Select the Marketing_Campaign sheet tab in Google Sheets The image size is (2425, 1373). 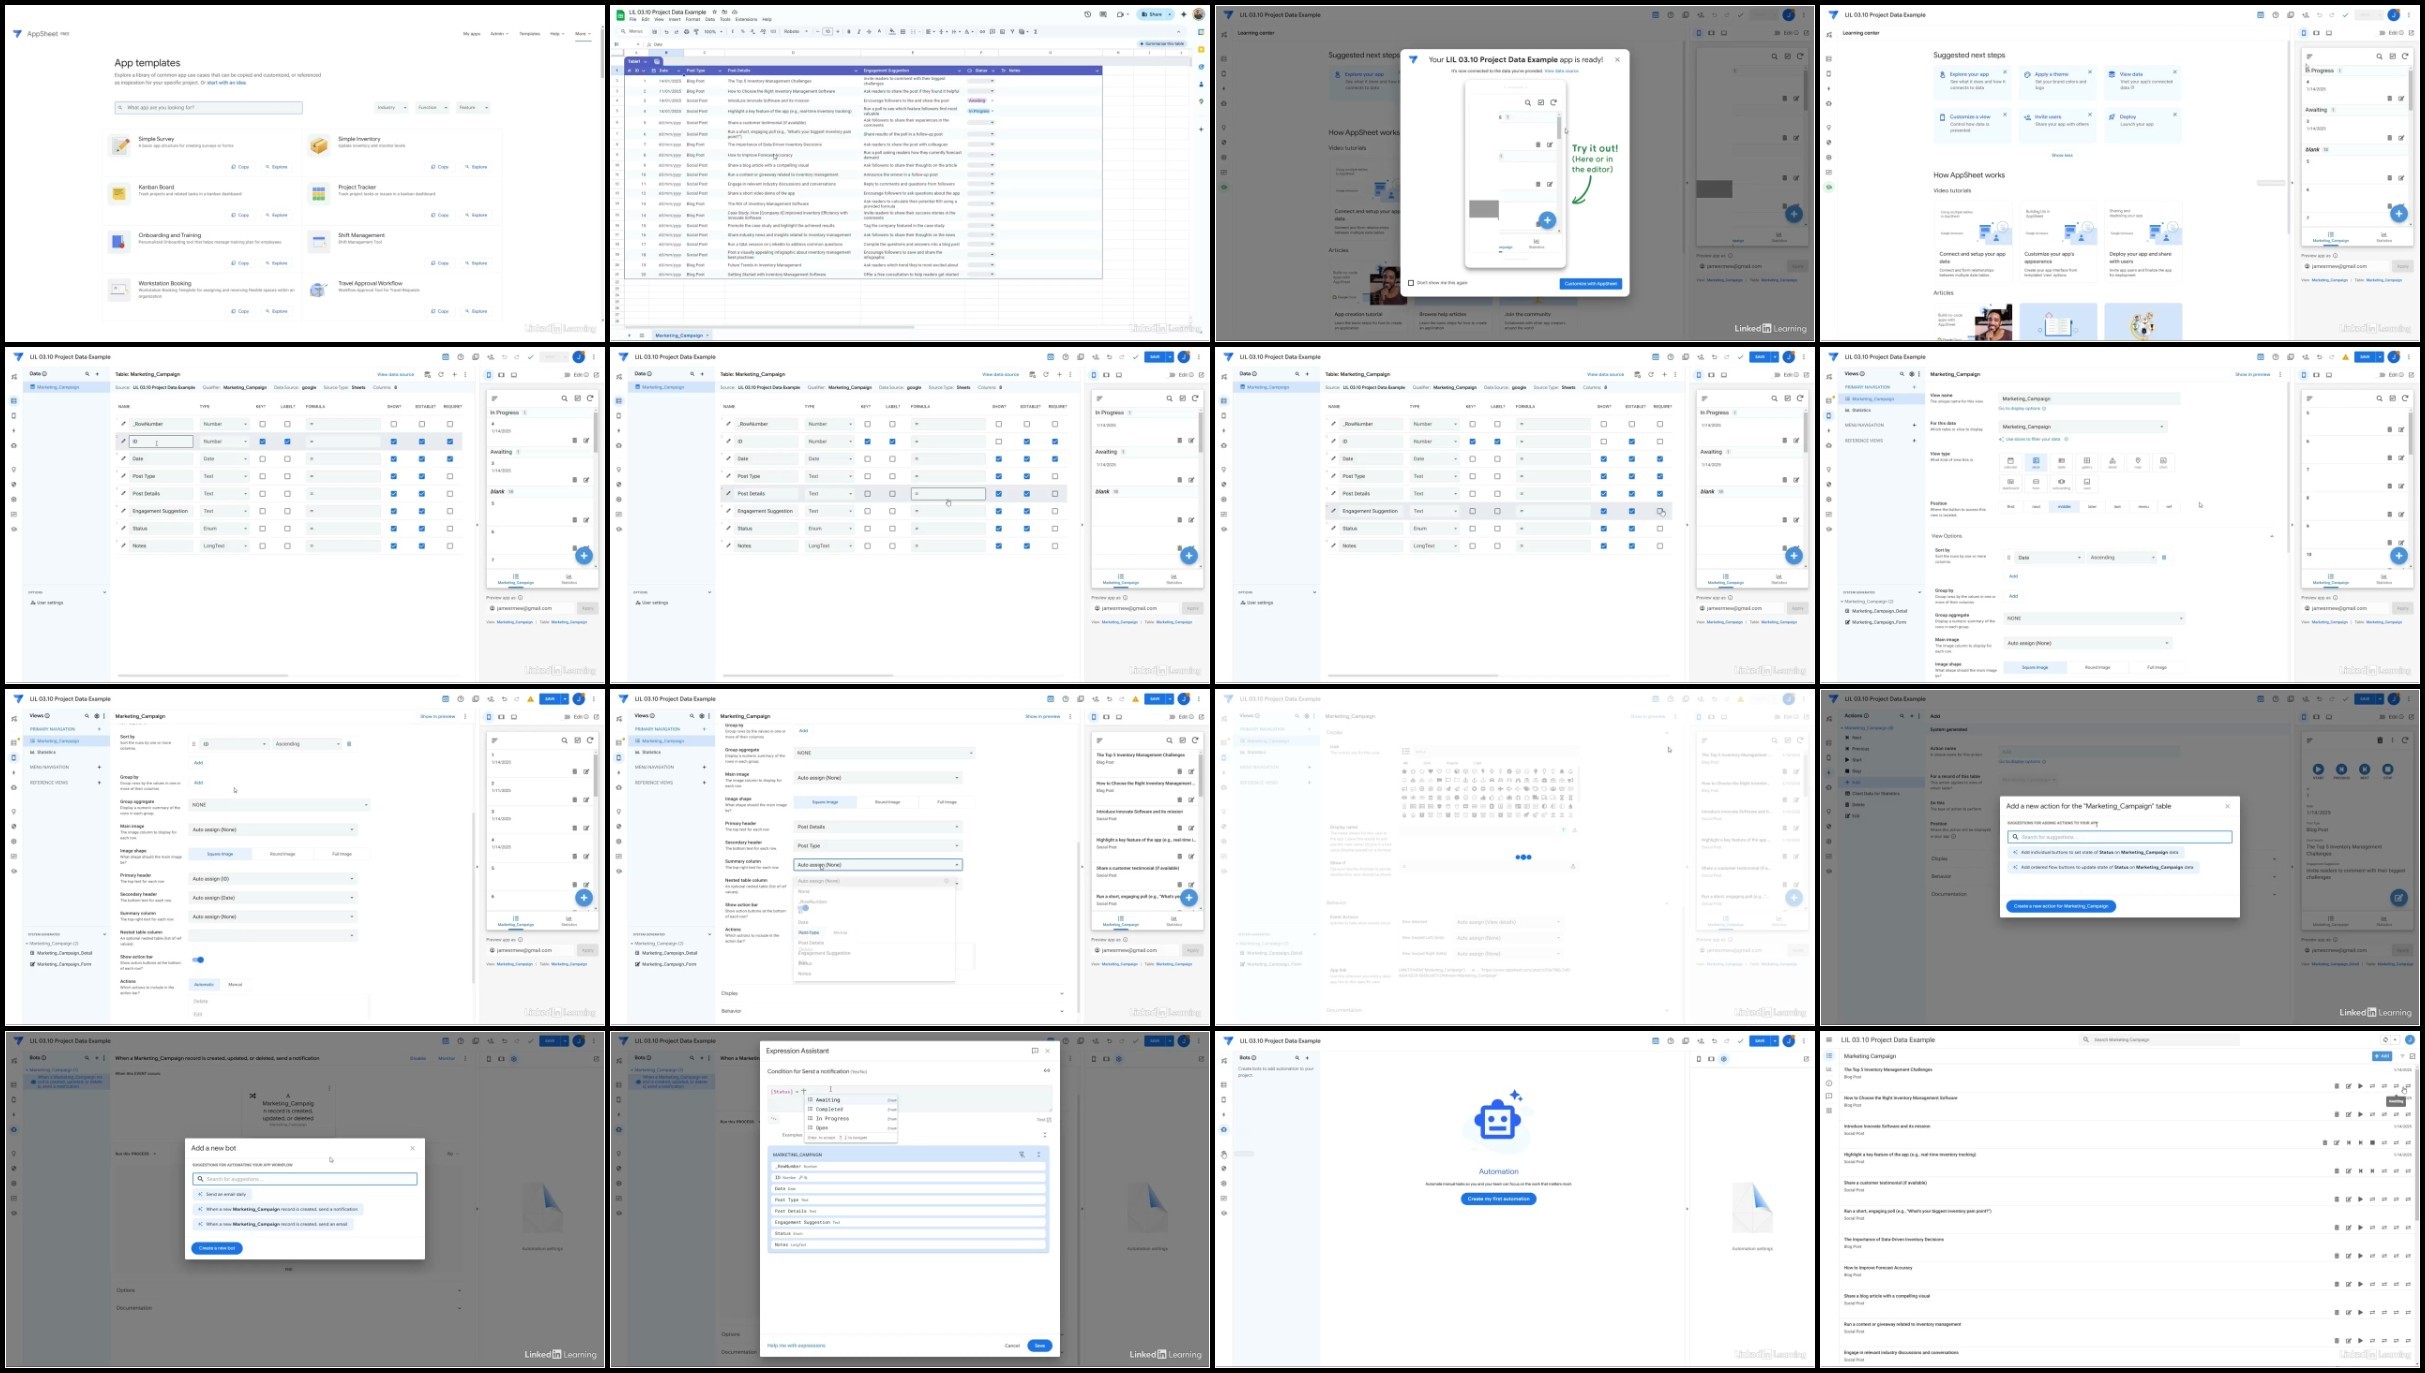point(680,335)
